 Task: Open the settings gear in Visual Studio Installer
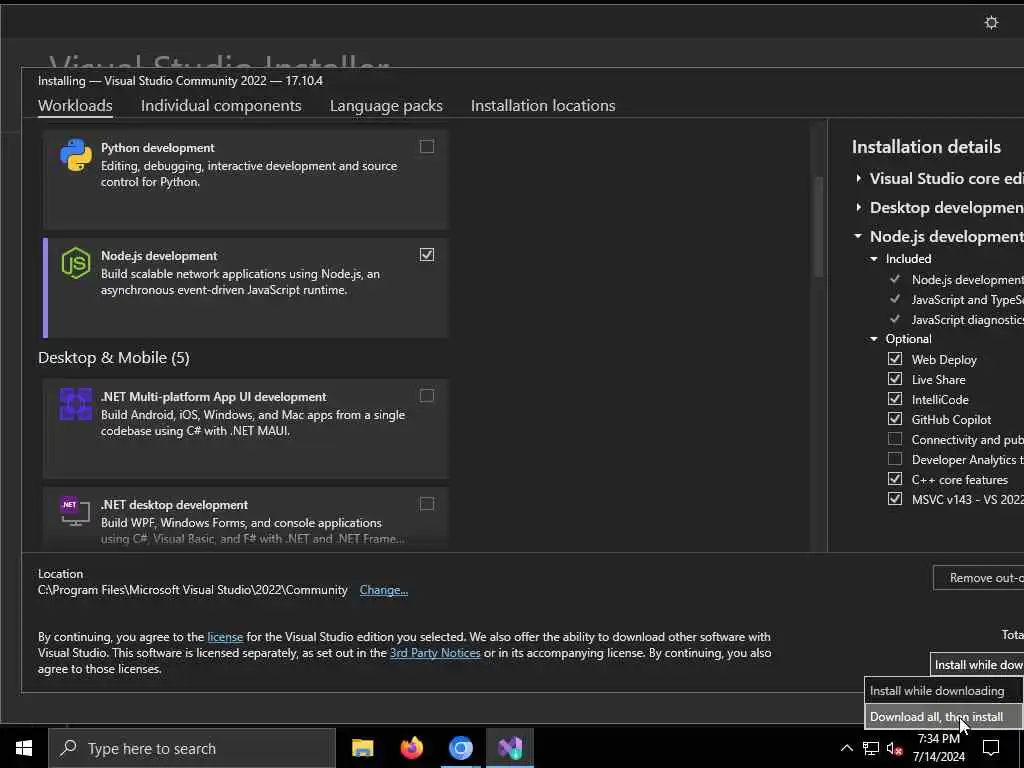coord(991,23)
